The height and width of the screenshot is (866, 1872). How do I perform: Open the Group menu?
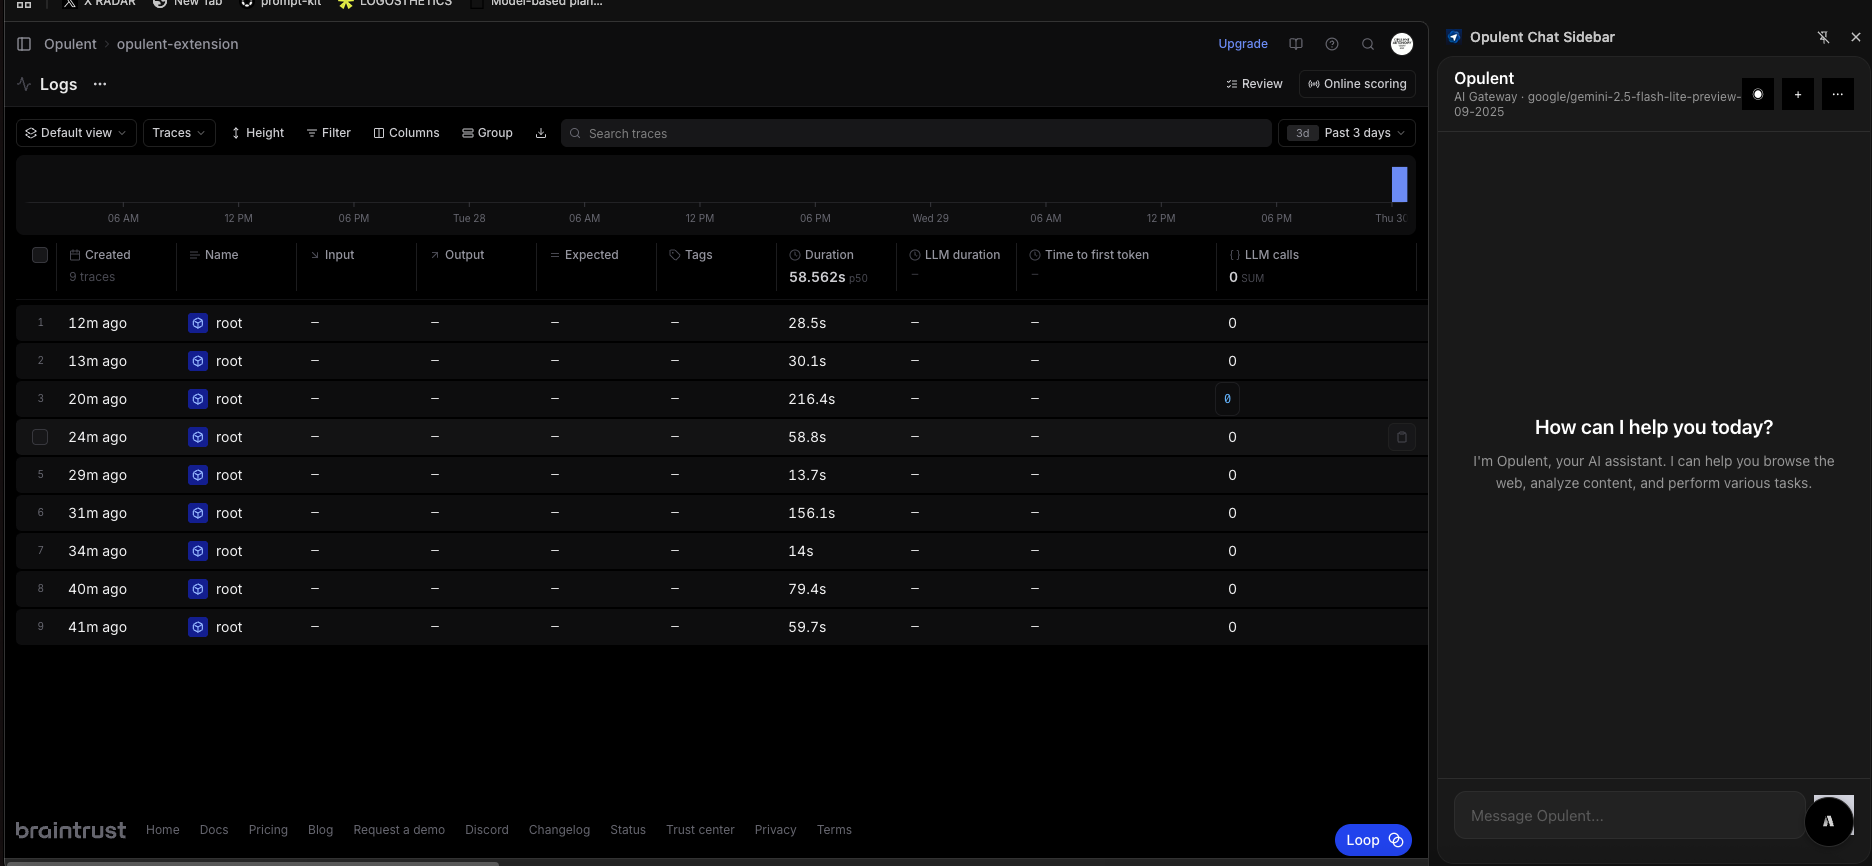coord(487,133)
